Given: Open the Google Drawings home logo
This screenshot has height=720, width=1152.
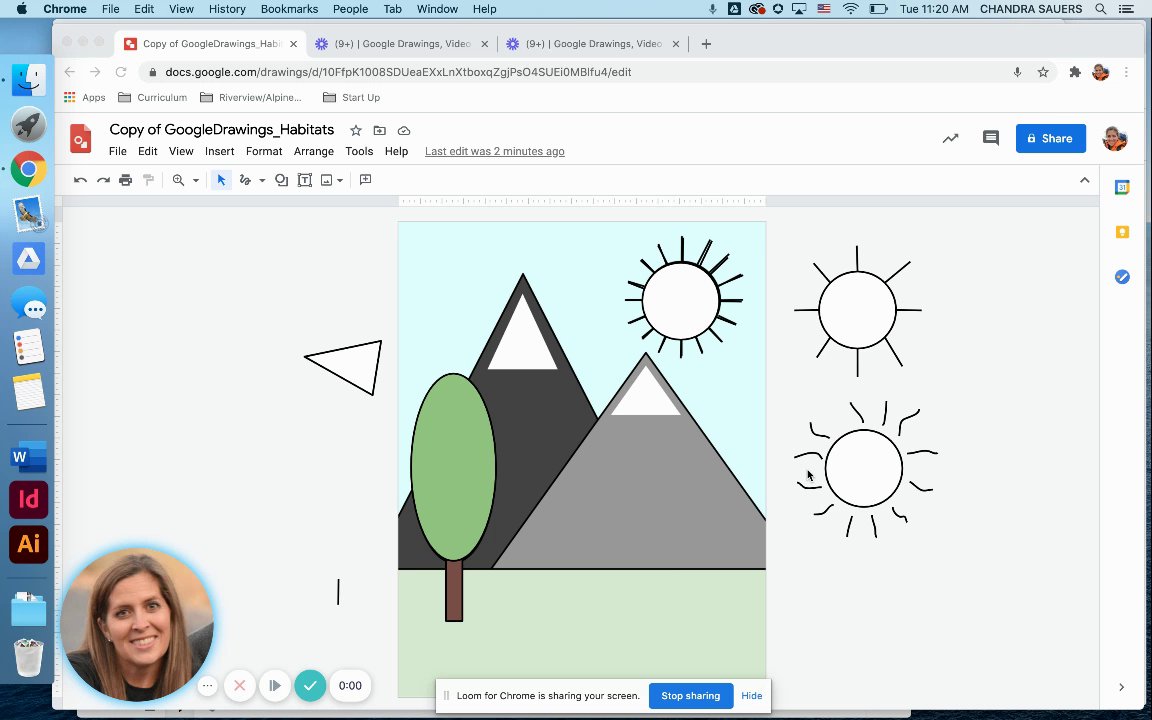Looking at the screenshot, I should coord(81,138).
